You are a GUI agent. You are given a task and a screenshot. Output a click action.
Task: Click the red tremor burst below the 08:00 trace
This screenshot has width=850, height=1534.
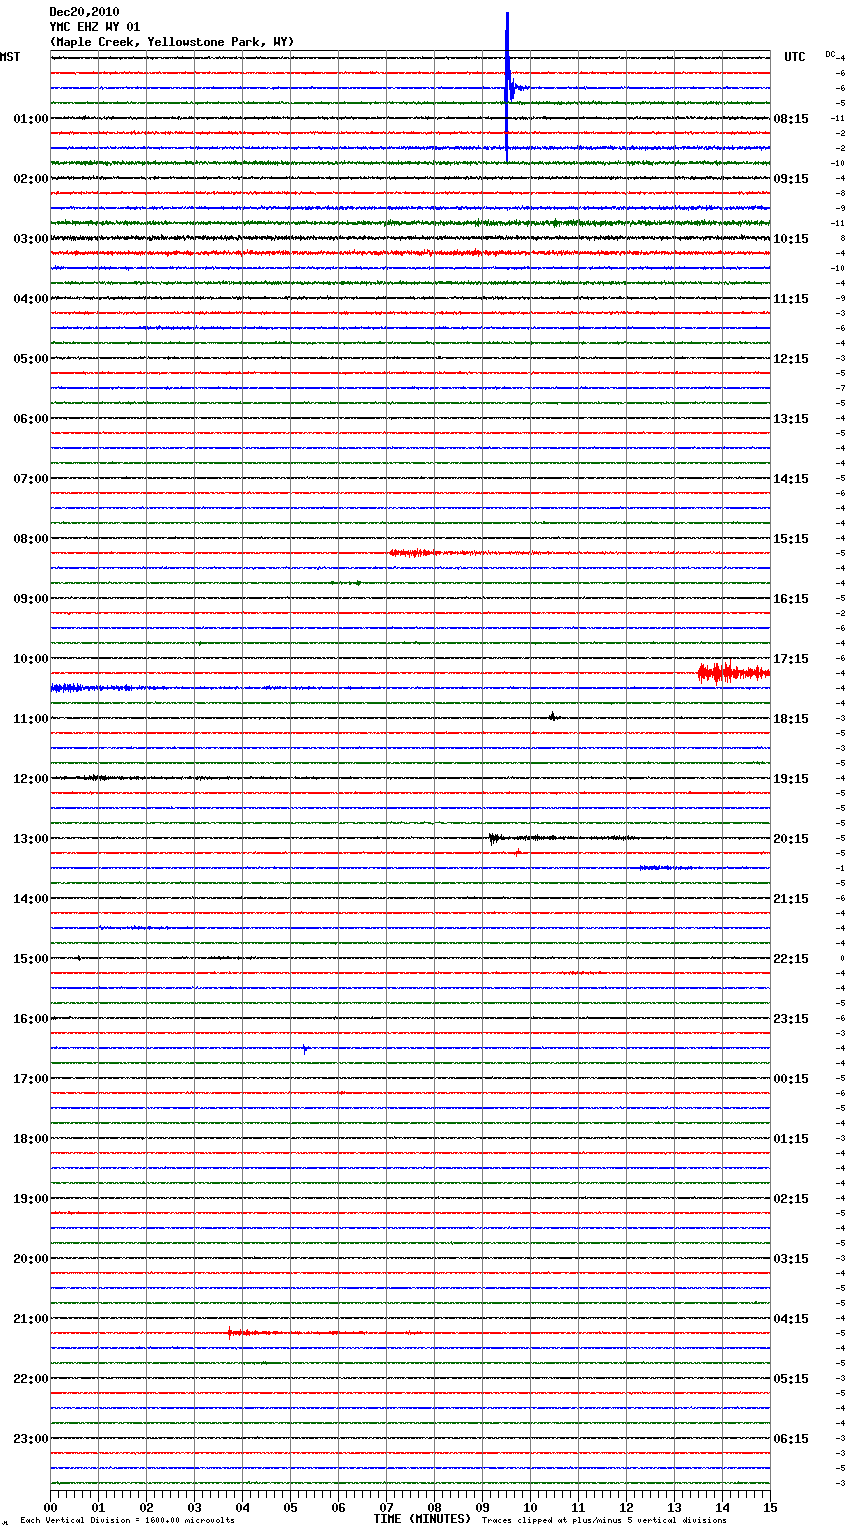coord(412,552)
